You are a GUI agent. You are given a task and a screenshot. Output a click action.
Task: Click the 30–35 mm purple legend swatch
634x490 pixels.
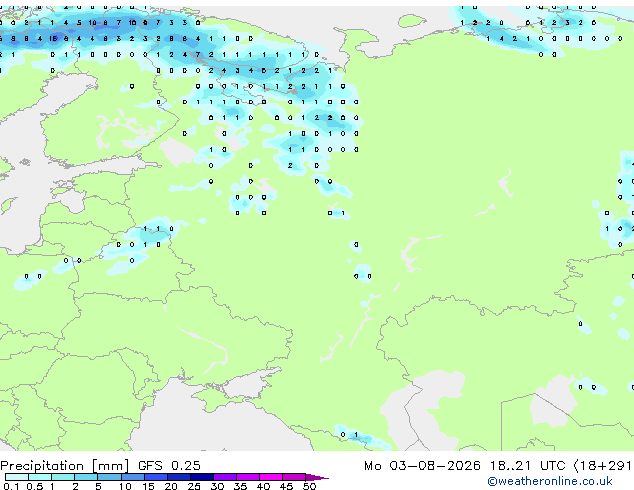224,477
